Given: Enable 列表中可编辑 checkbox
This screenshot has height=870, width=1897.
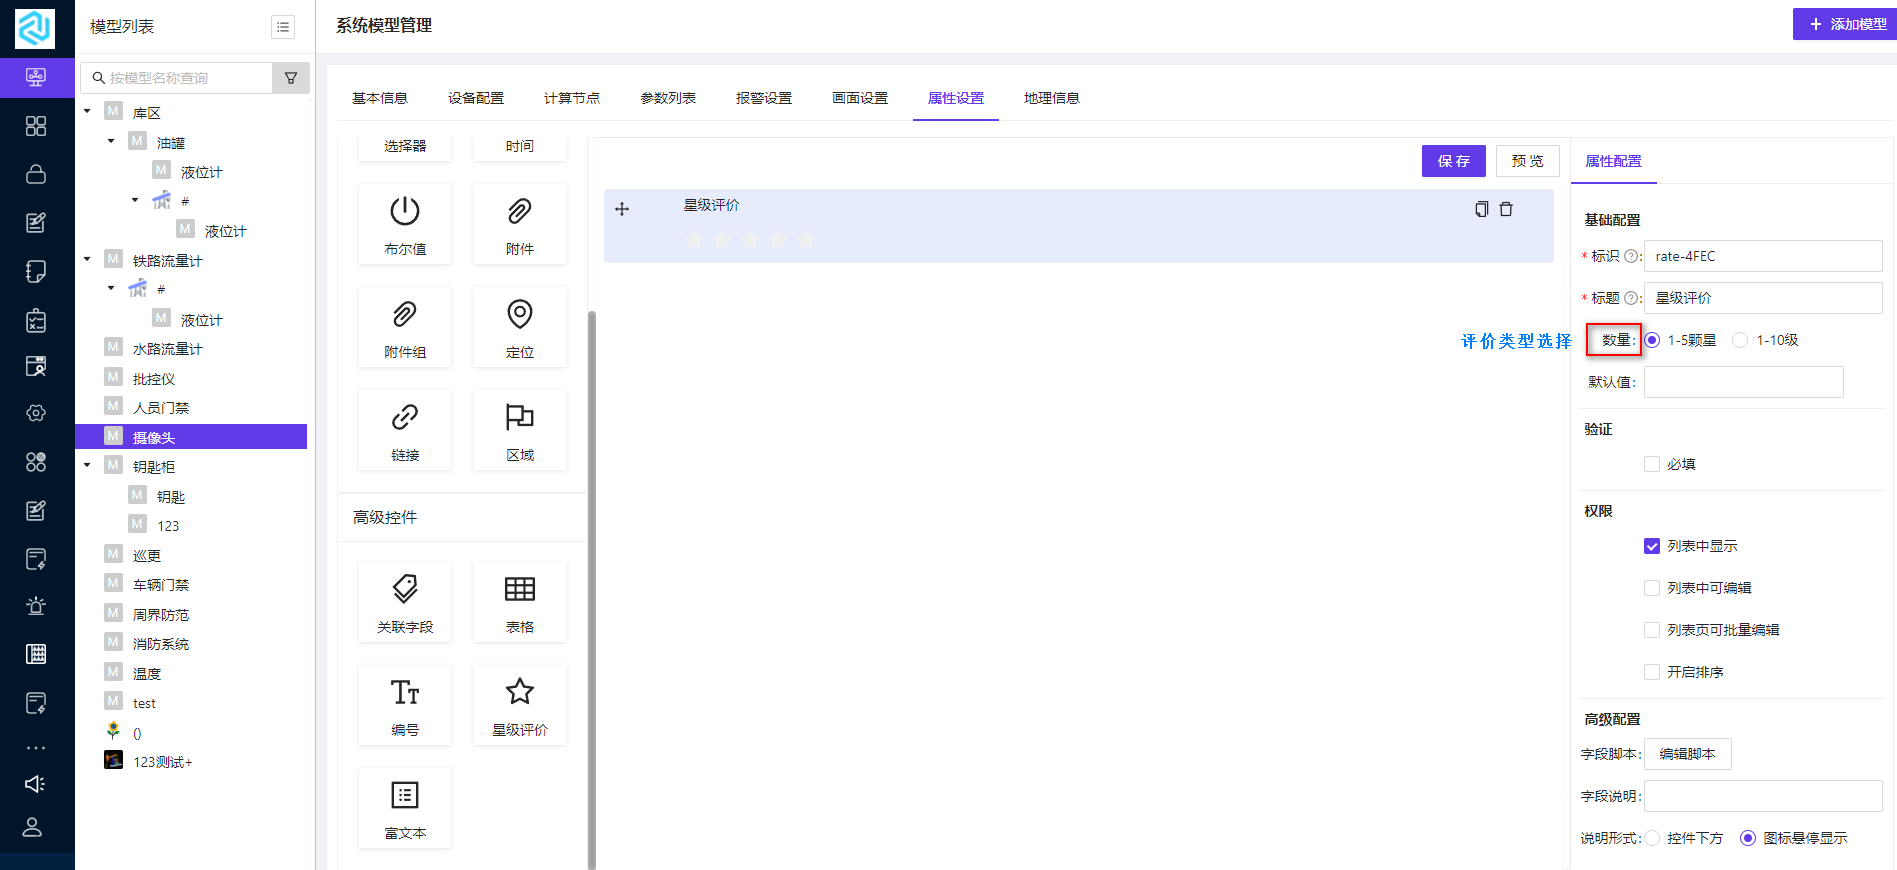Looking at the screenshot, I should point(1652,588).
